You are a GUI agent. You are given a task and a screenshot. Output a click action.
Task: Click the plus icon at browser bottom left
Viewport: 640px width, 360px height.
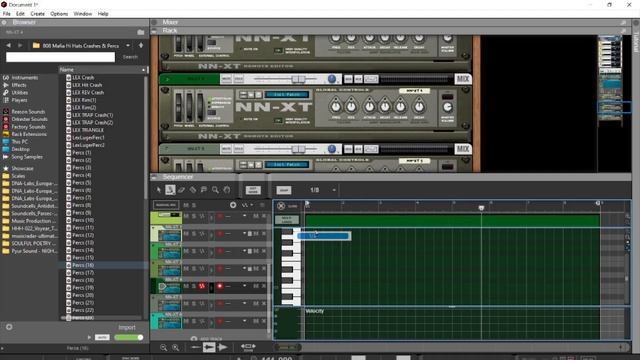click(9, 327)
